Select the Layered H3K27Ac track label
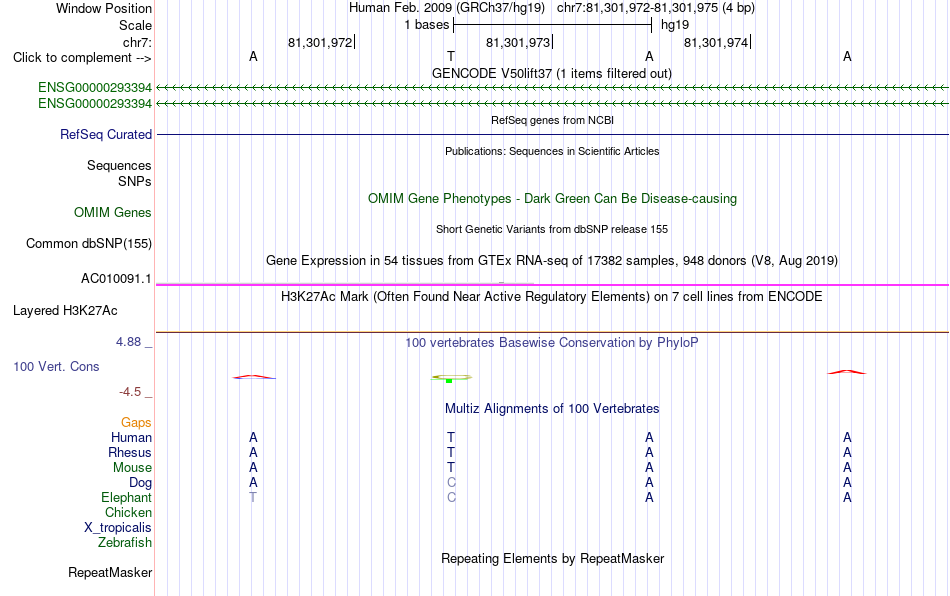This screenshot has height=596, width=950. 65,311
